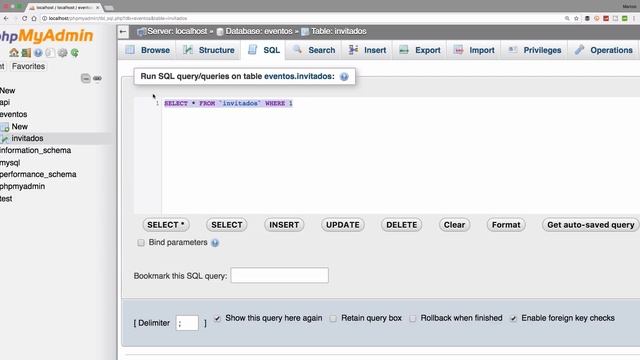Click the Table invitados breadcrumb icon
Screen dimensions: 640x360
pyautogui.click(x=305, y=31)
